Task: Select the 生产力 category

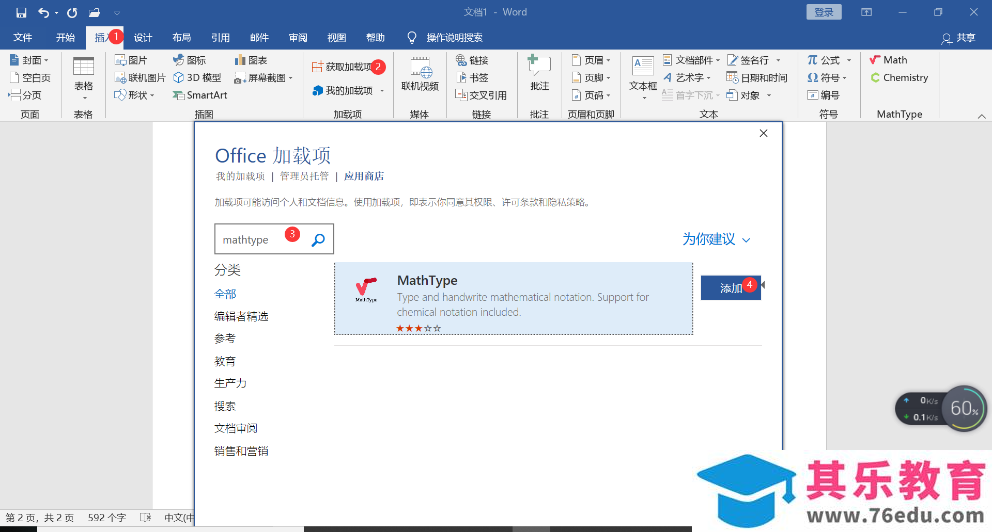Action: click(x=230, y=383)
